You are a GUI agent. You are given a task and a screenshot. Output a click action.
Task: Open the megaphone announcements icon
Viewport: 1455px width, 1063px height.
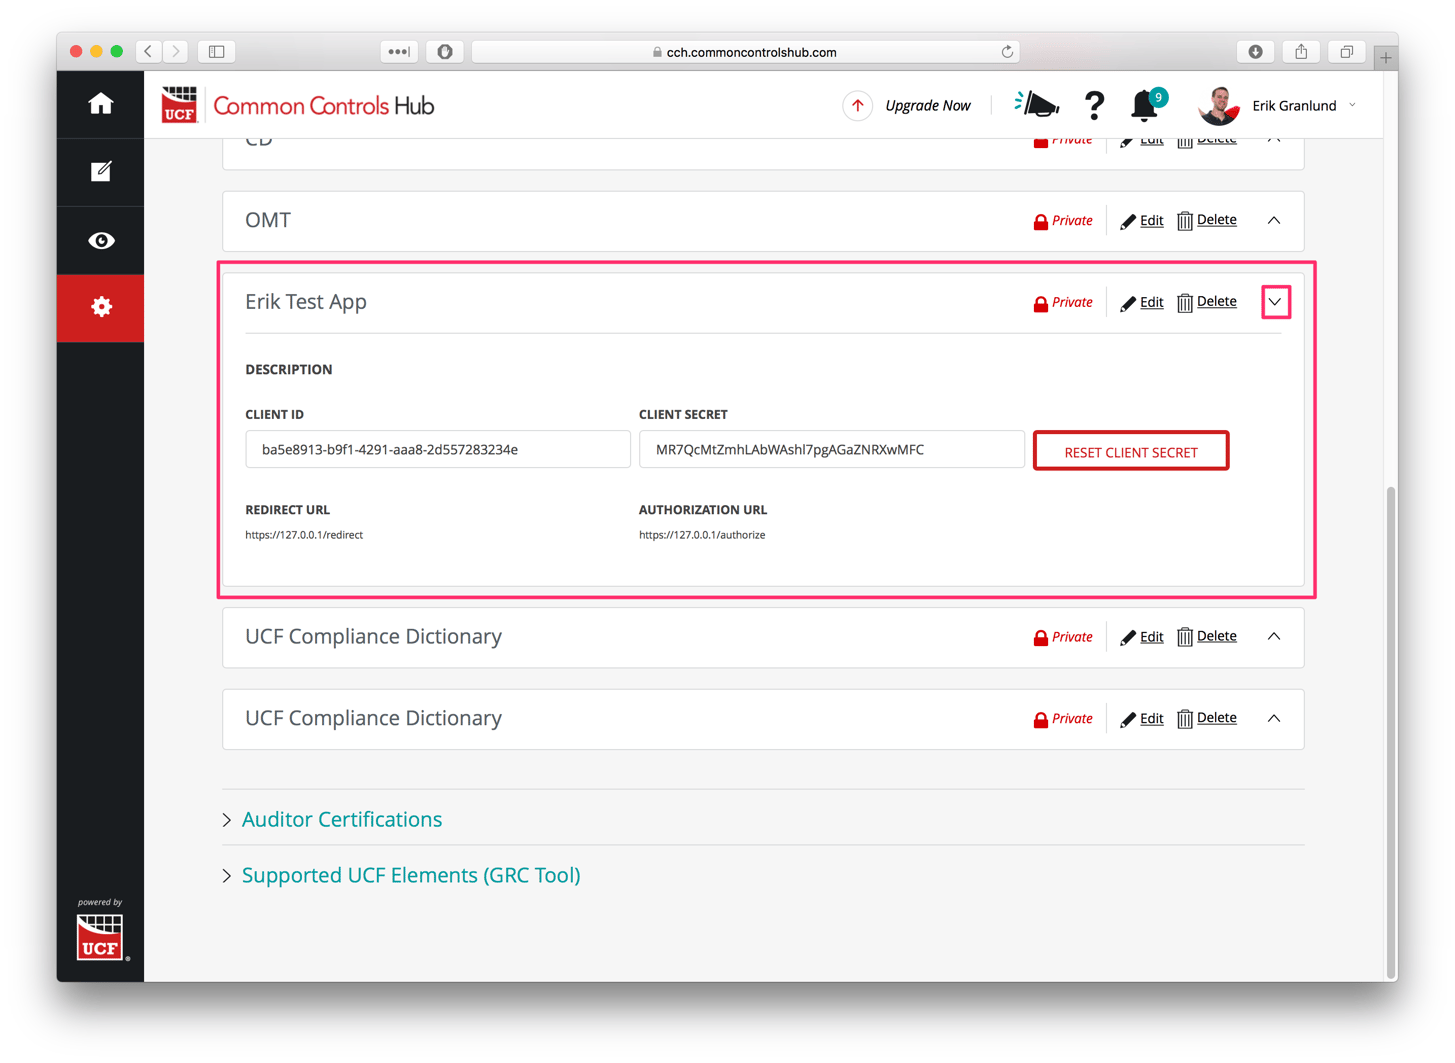tap(1036, 104)
